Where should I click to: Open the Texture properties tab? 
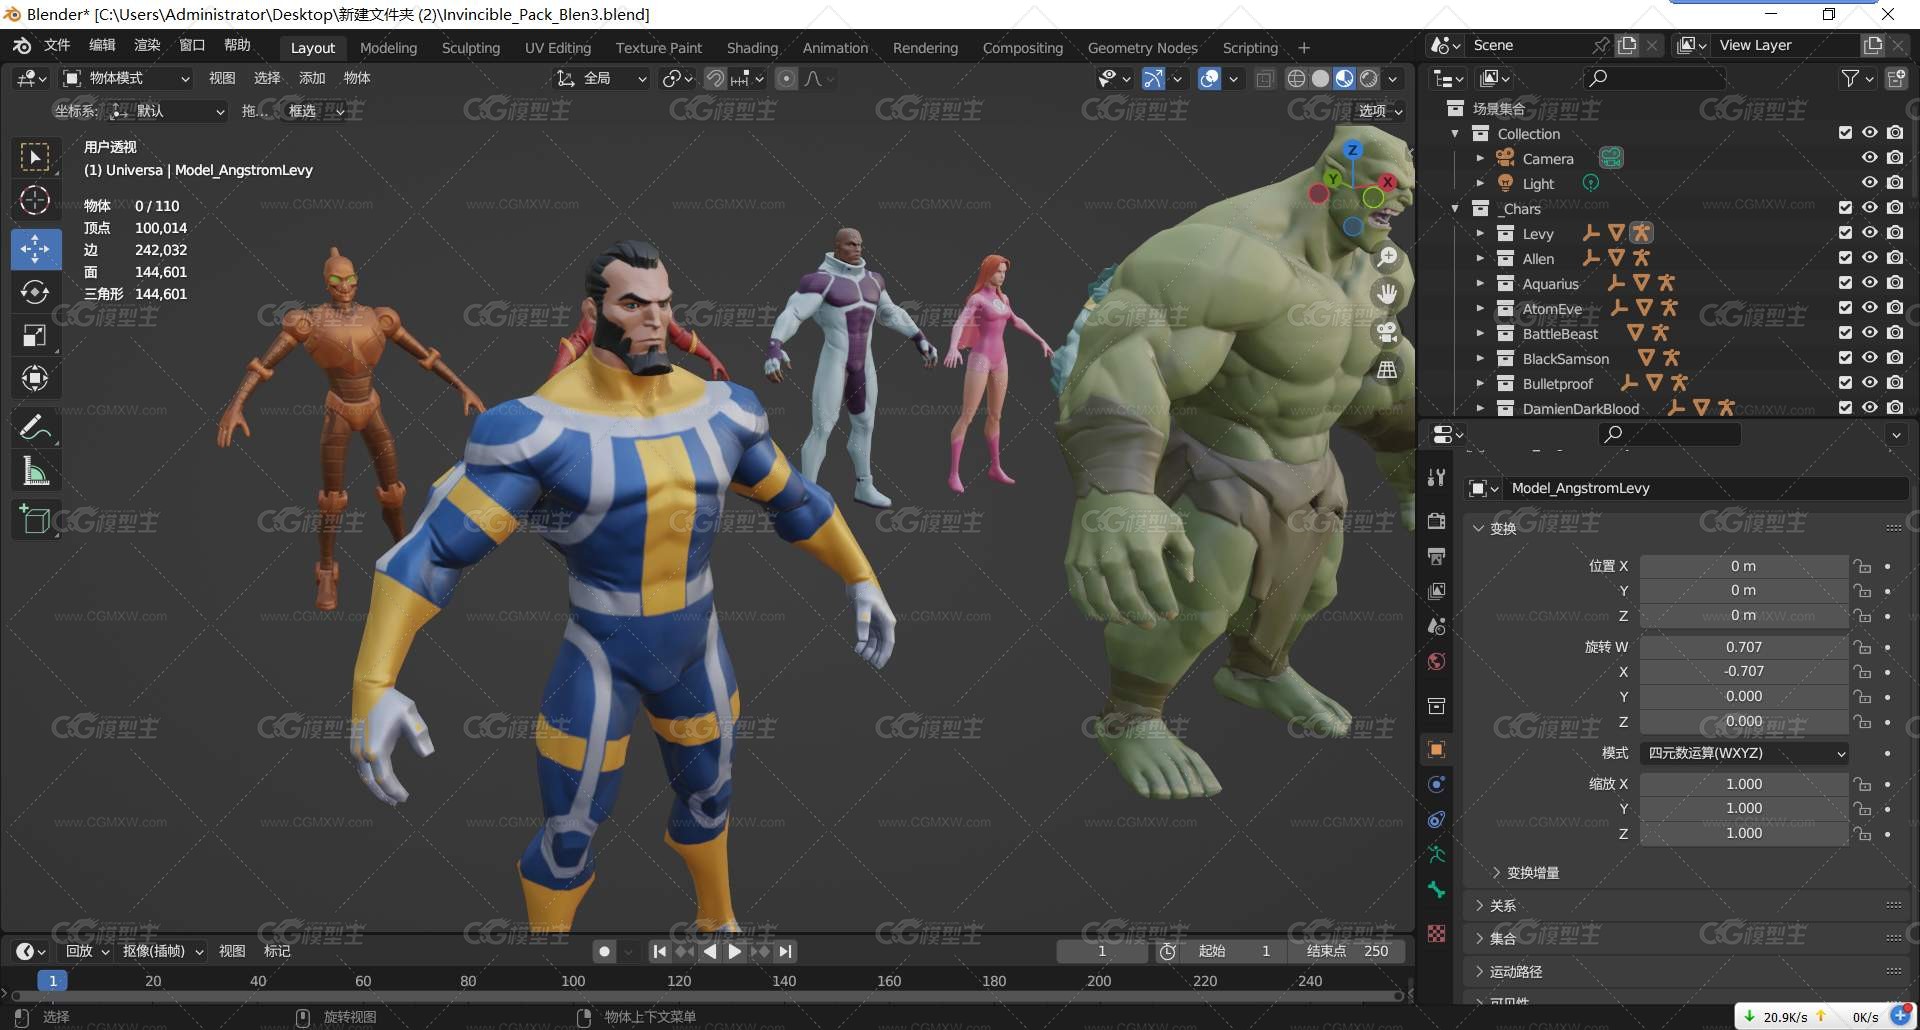pos(1437,933)
